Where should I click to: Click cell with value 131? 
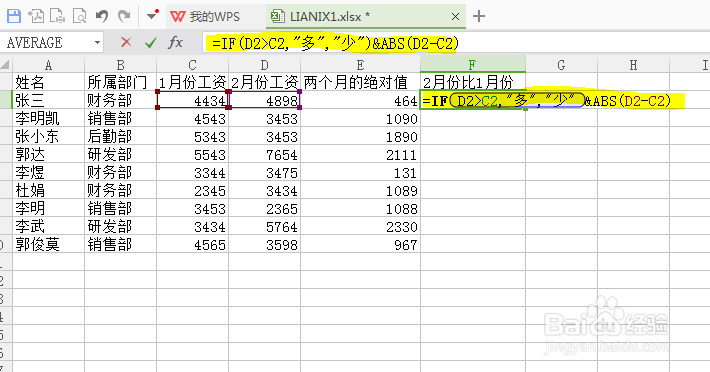tap(360, 172)
